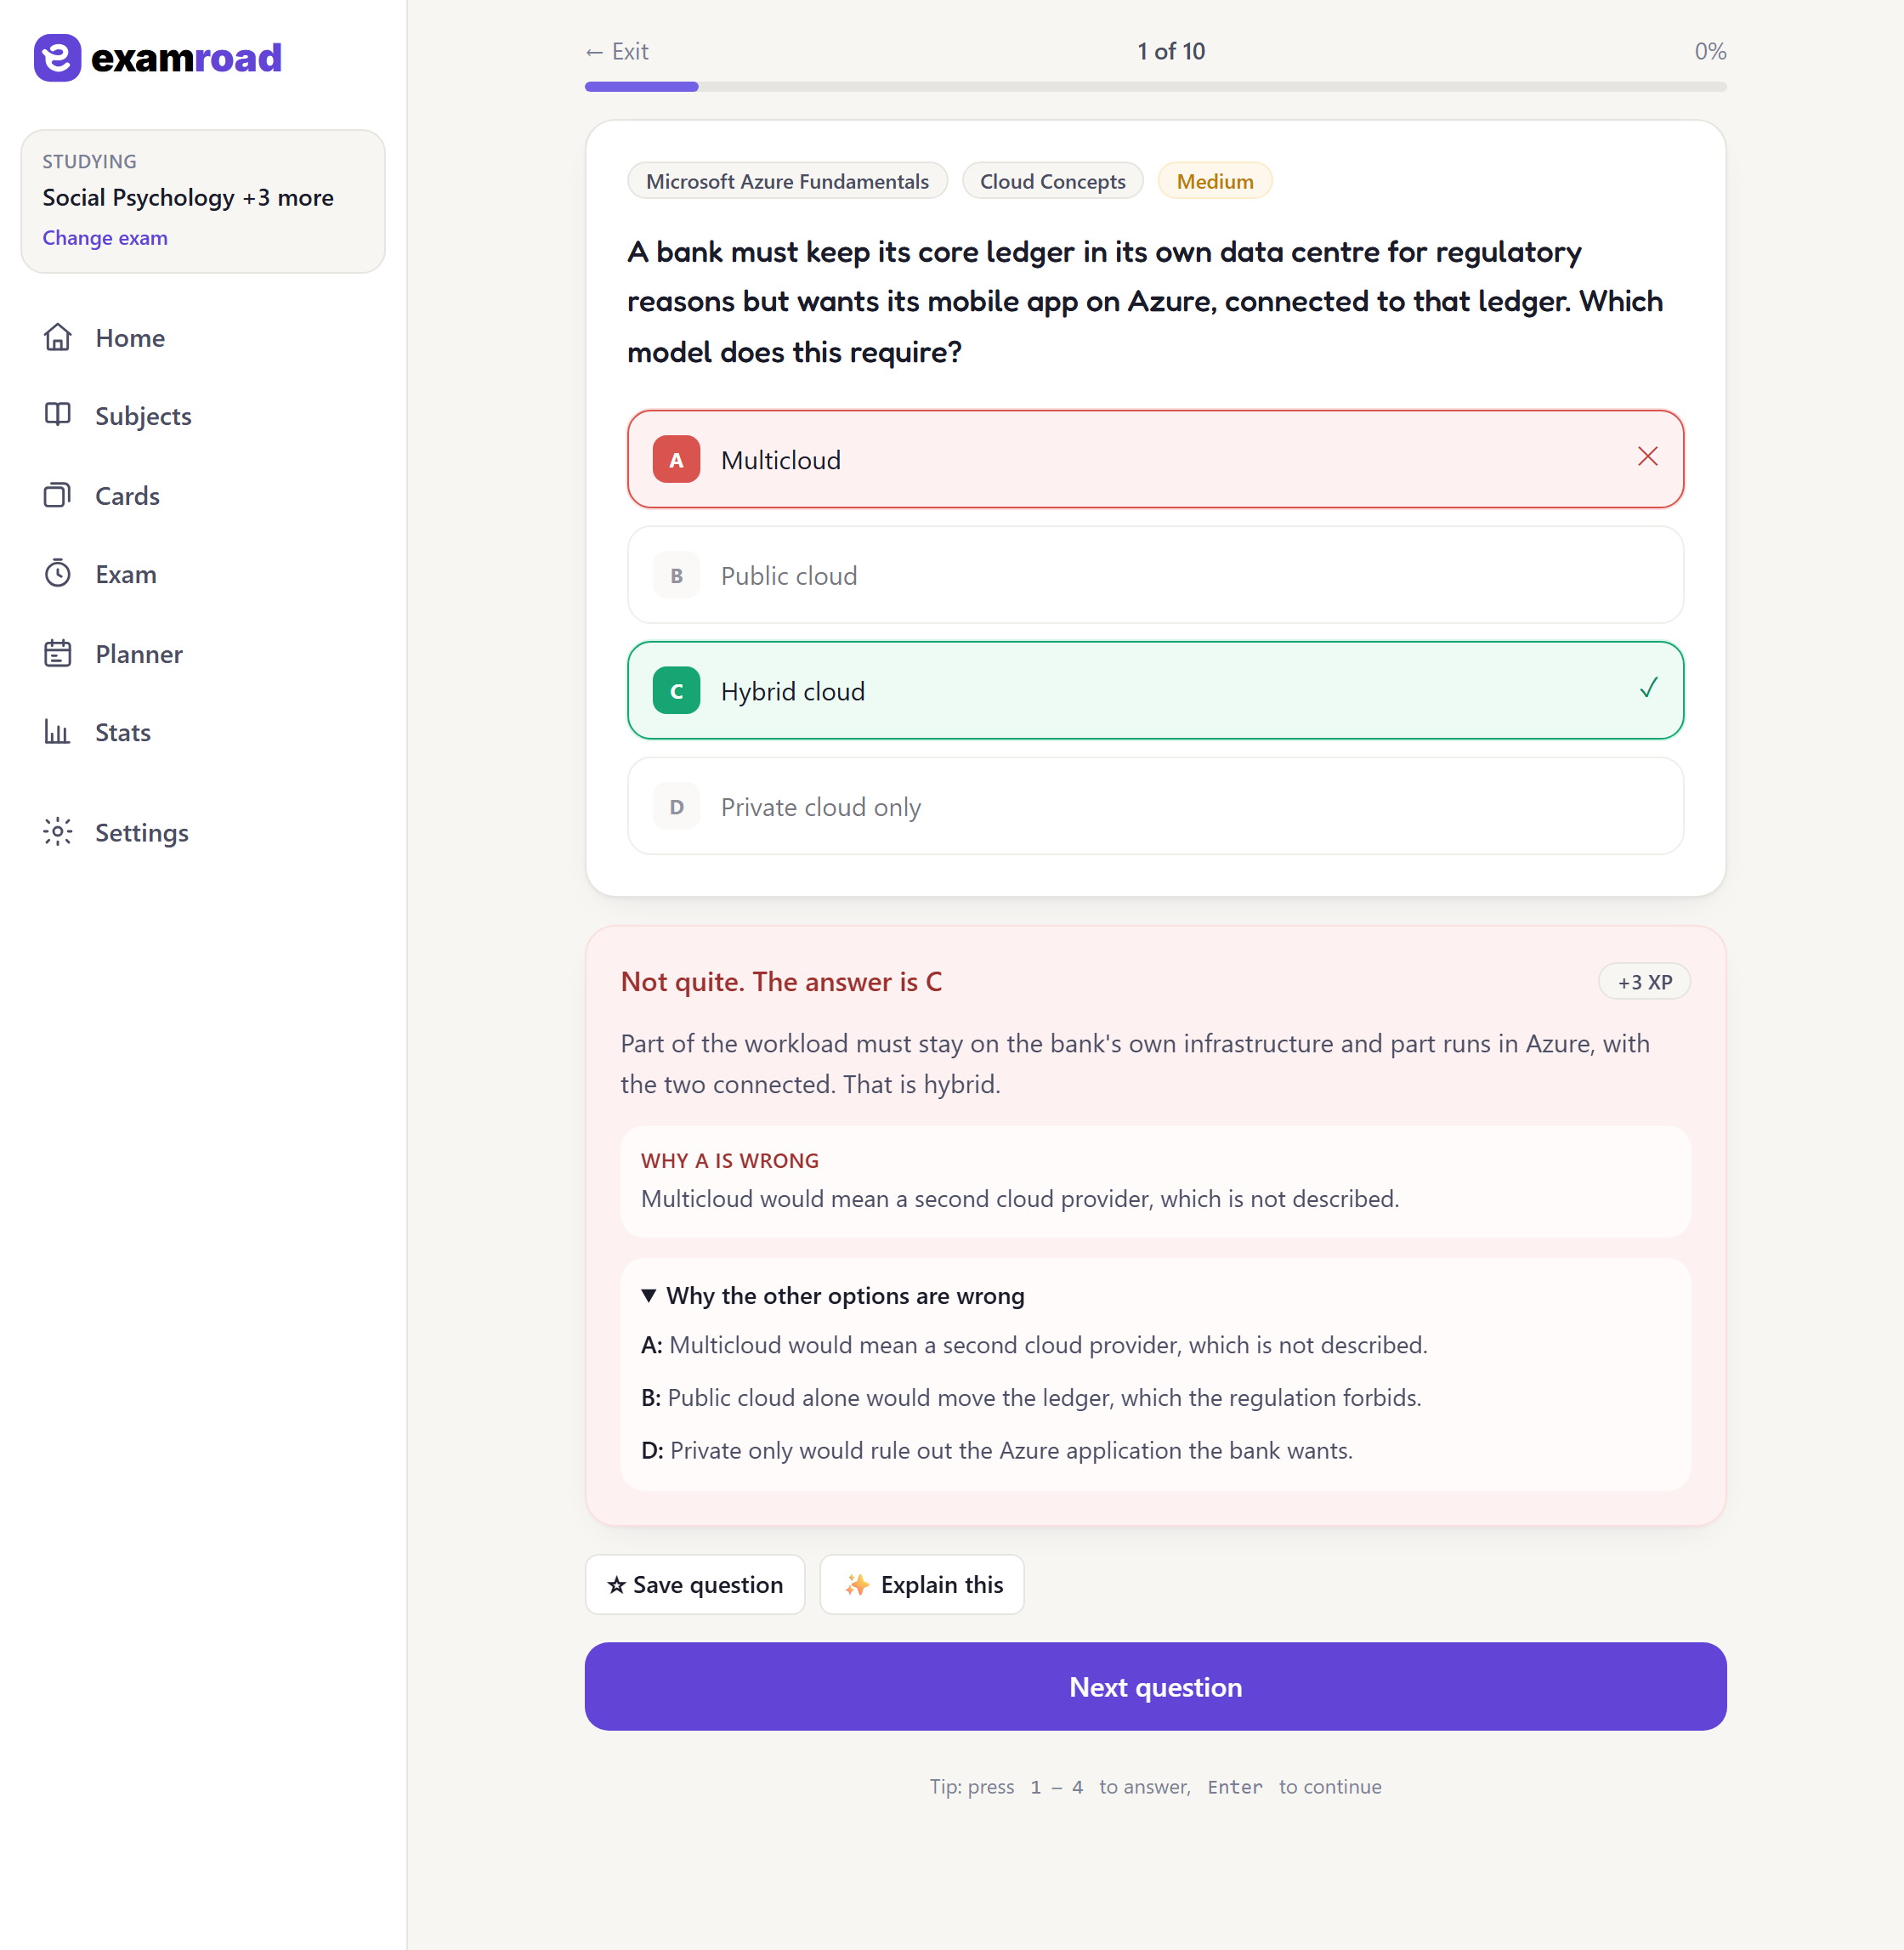Open Home via the house icon
Viewport: 1904px width, 1950px height.
pyautogui.click(x=58, y=337)
